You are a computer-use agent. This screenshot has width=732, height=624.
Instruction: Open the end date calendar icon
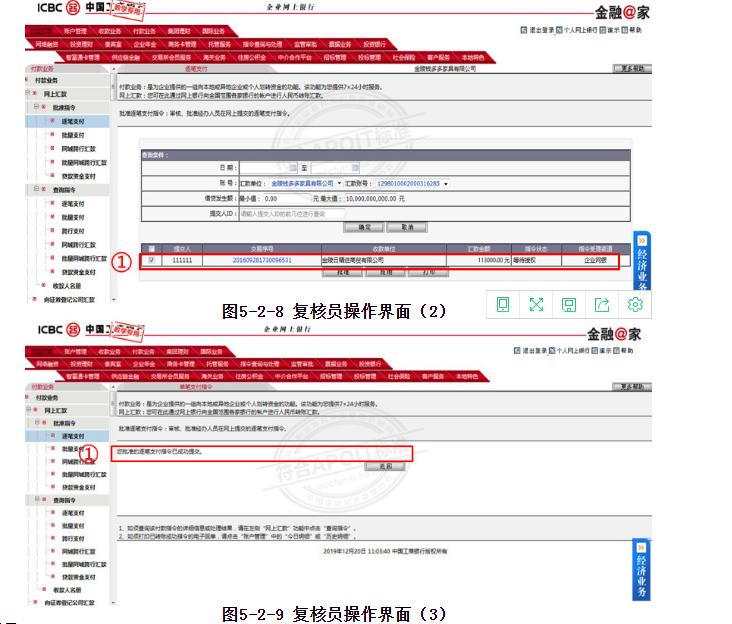355,167
